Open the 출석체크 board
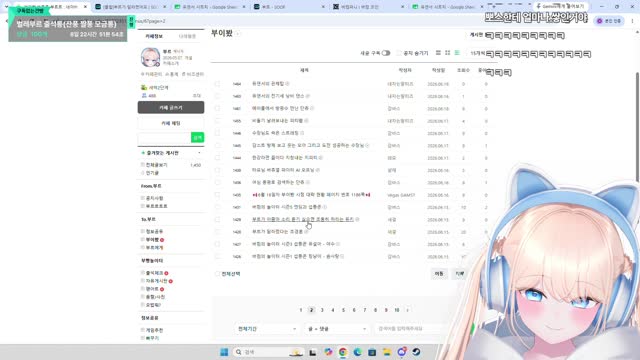 [154, 273]
